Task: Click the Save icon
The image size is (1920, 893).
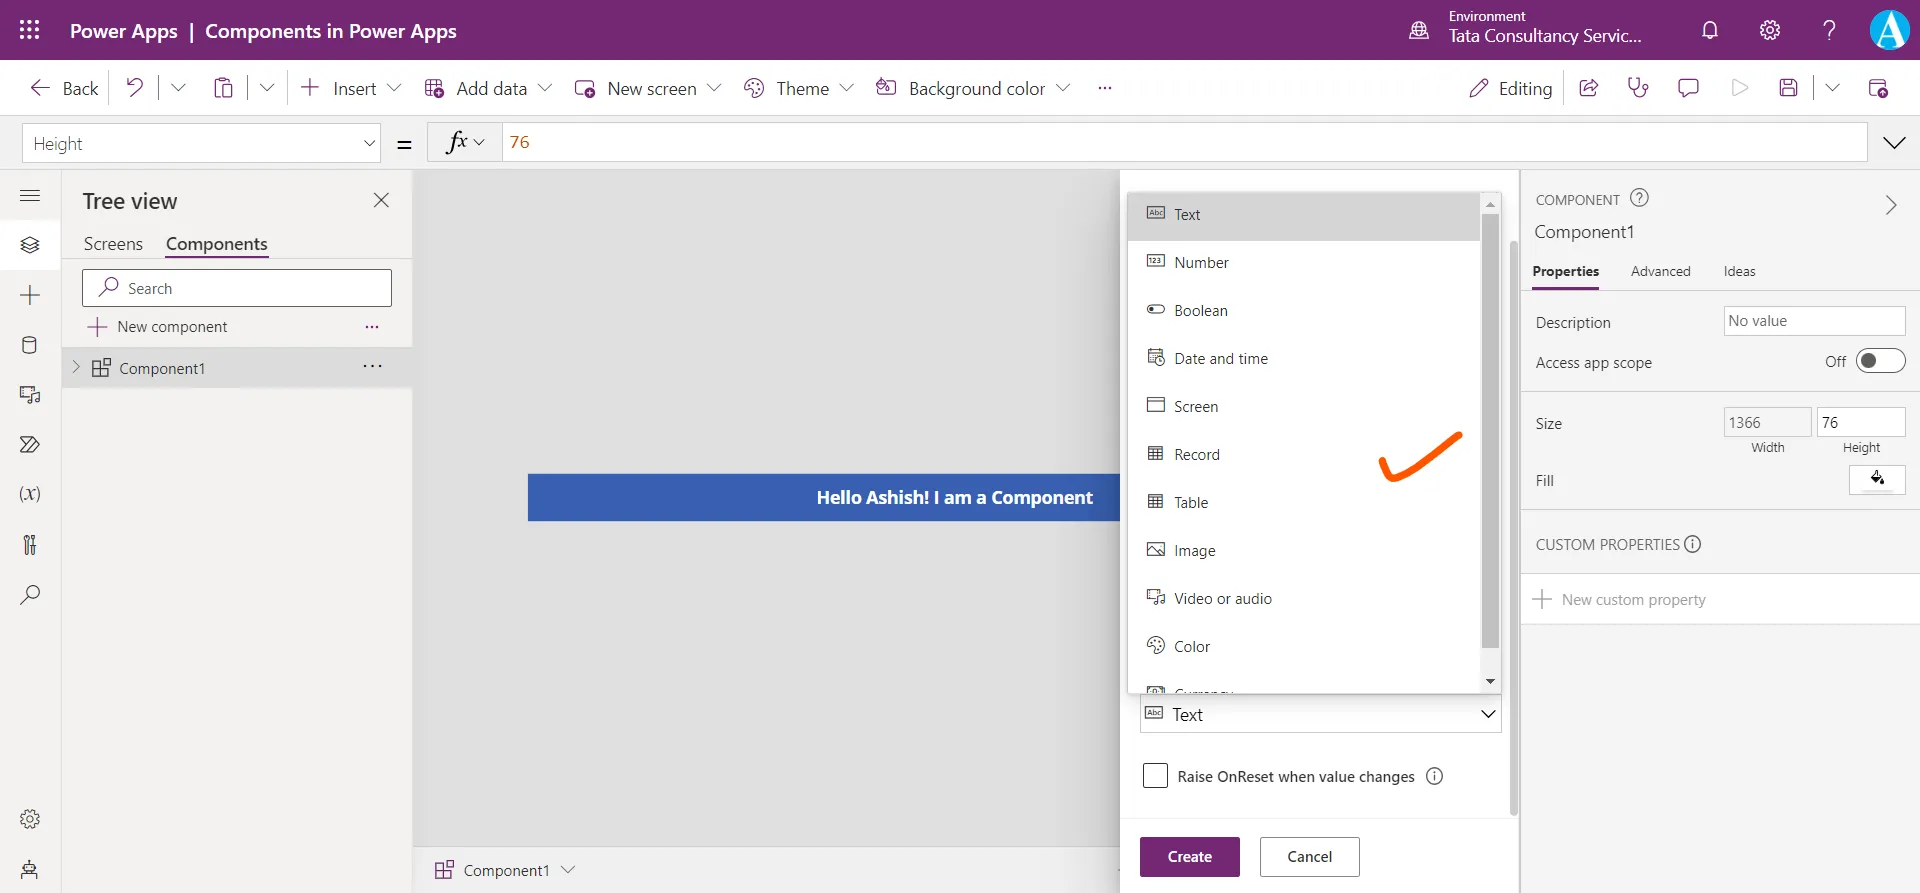Action: (1789, 88)
